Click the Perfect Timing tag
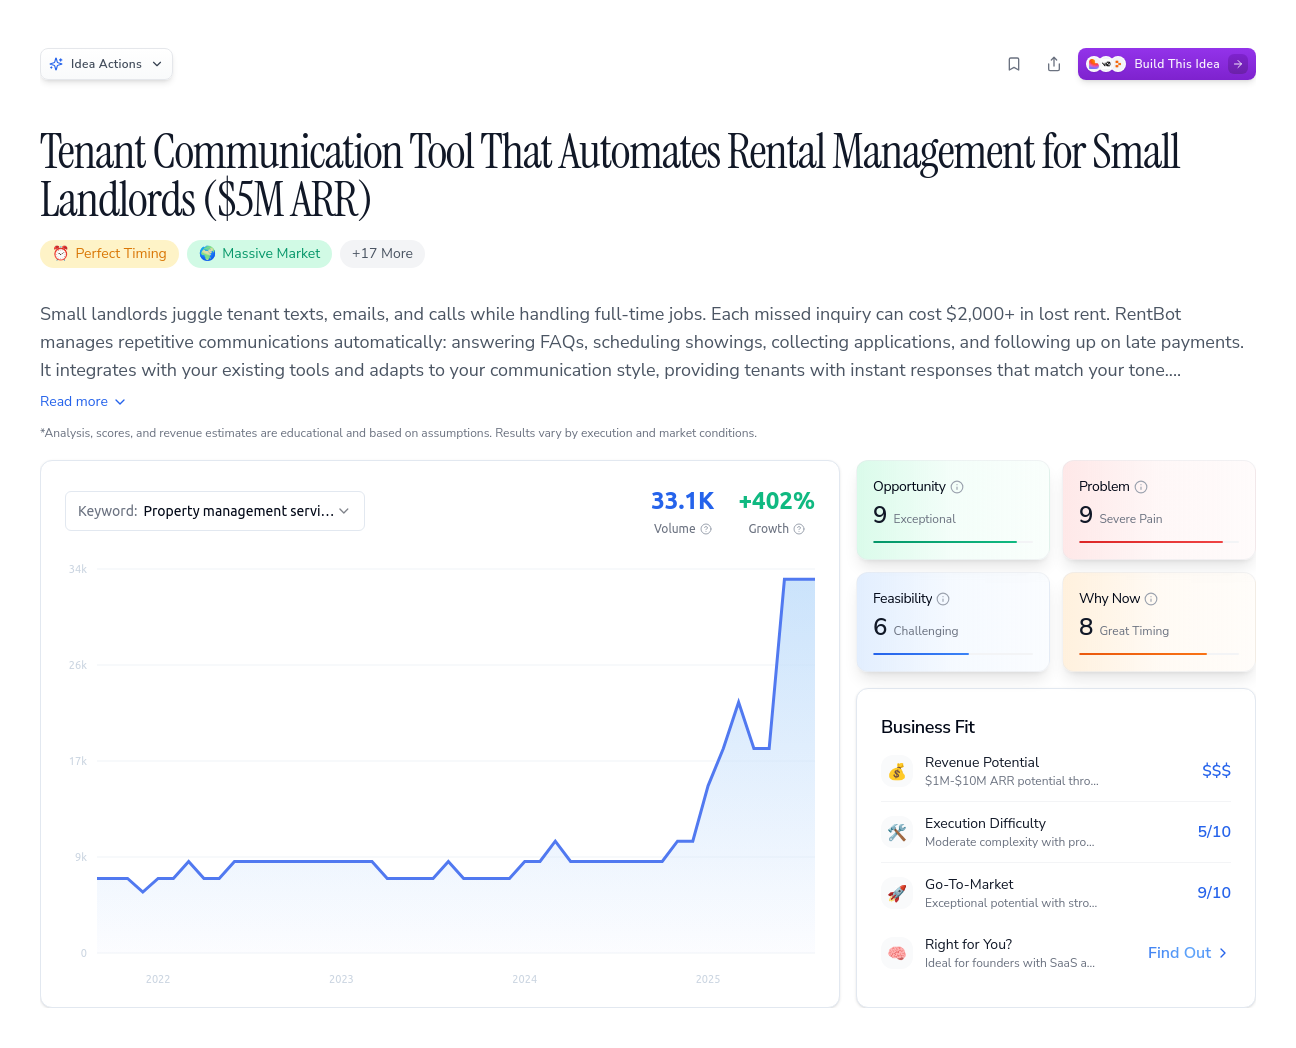The image size is (1296, 1048). click(110, 254)
